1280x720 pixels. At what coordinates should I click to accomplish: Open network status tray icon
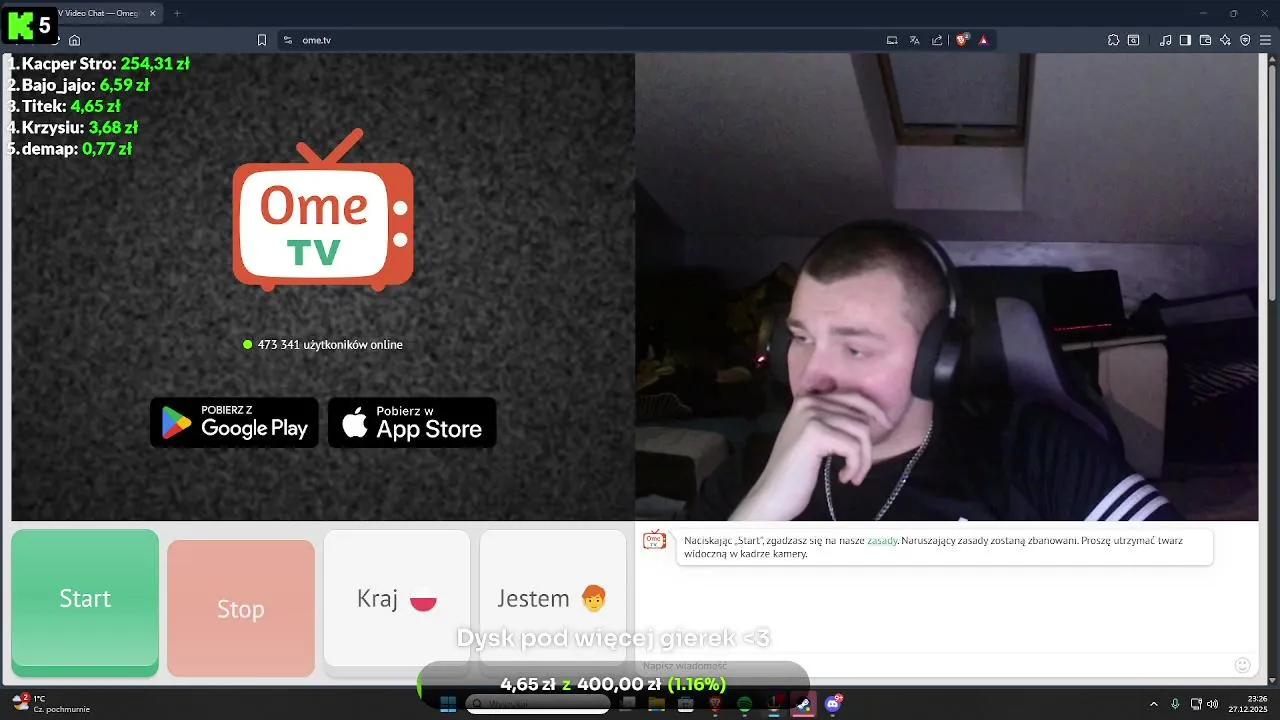click(1196, 704)
